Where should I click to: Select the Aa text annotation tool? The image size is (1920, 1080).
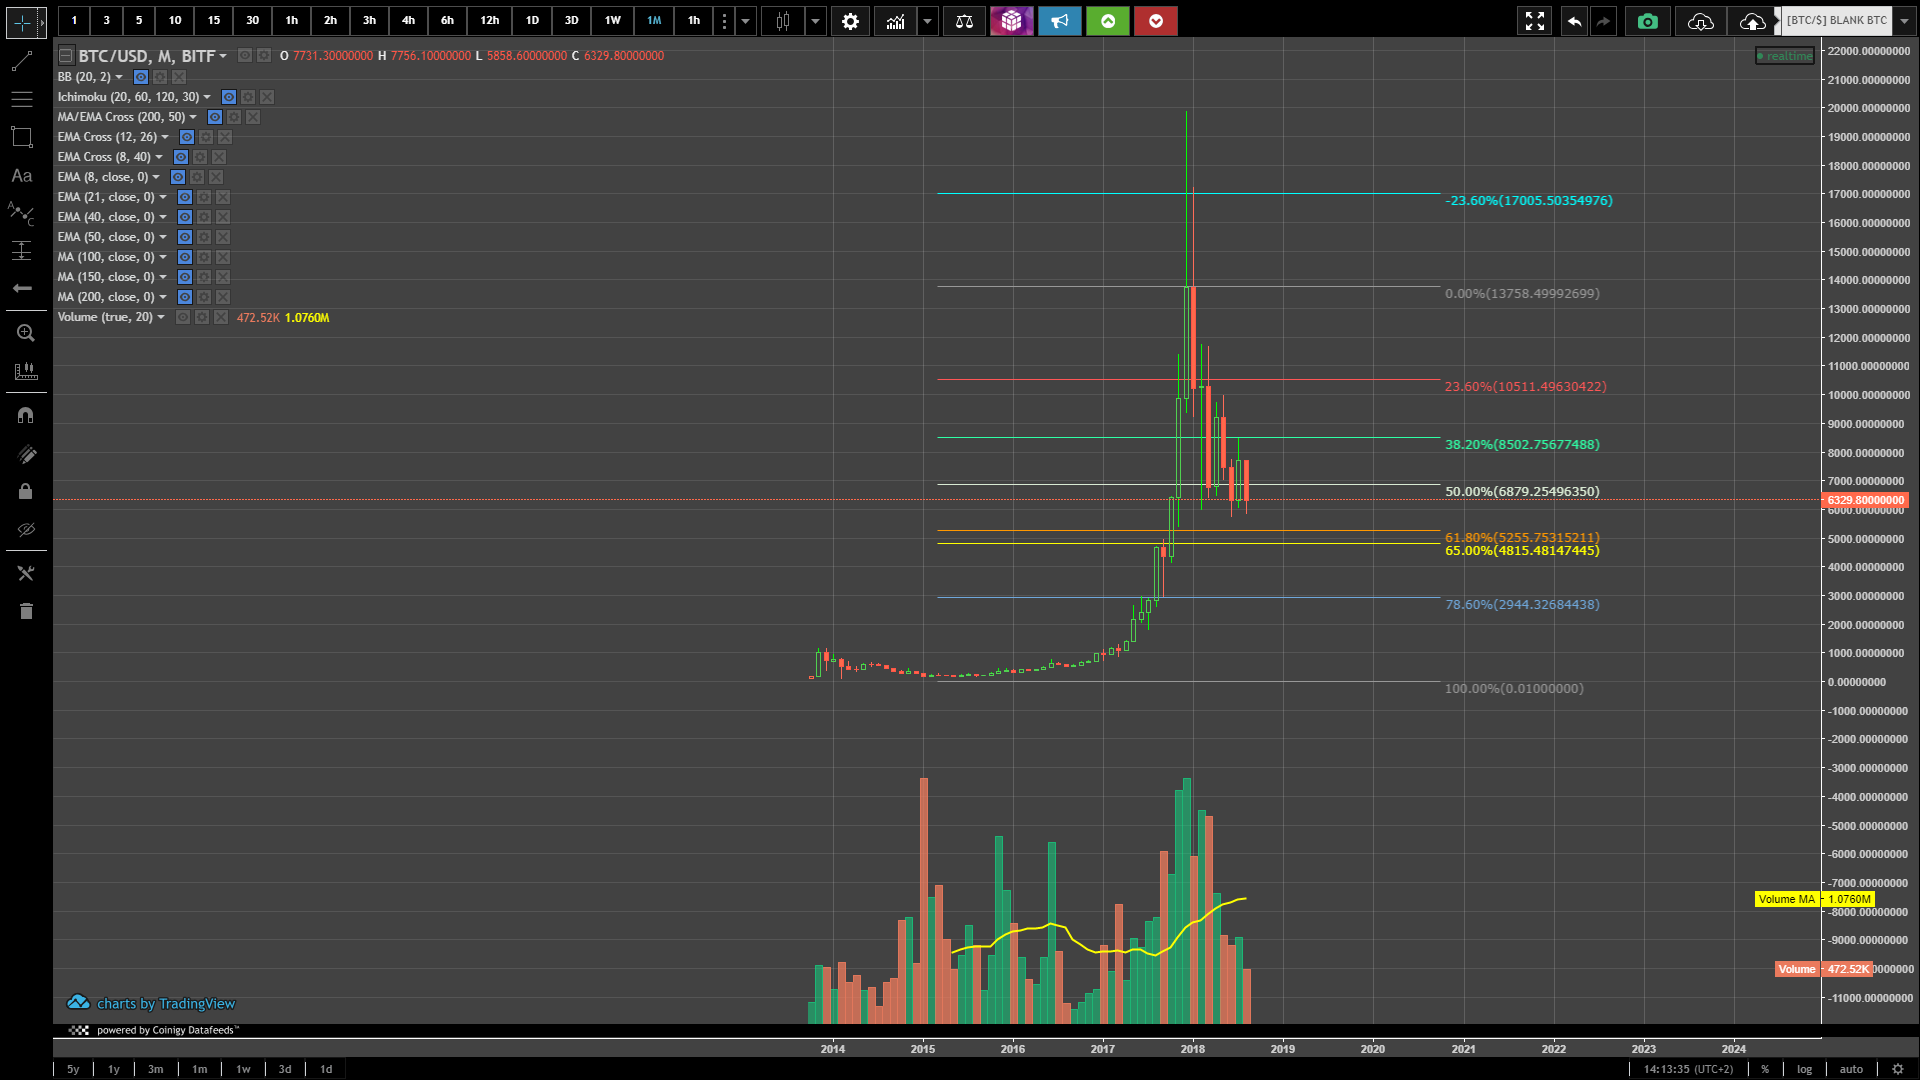point(22,175)
